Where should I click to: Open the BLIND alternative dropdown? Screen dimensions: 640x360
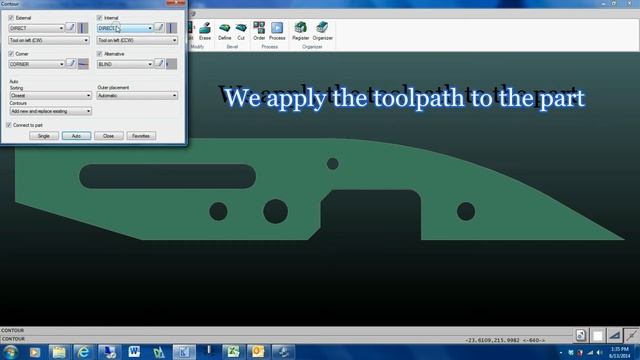(125, 64)
